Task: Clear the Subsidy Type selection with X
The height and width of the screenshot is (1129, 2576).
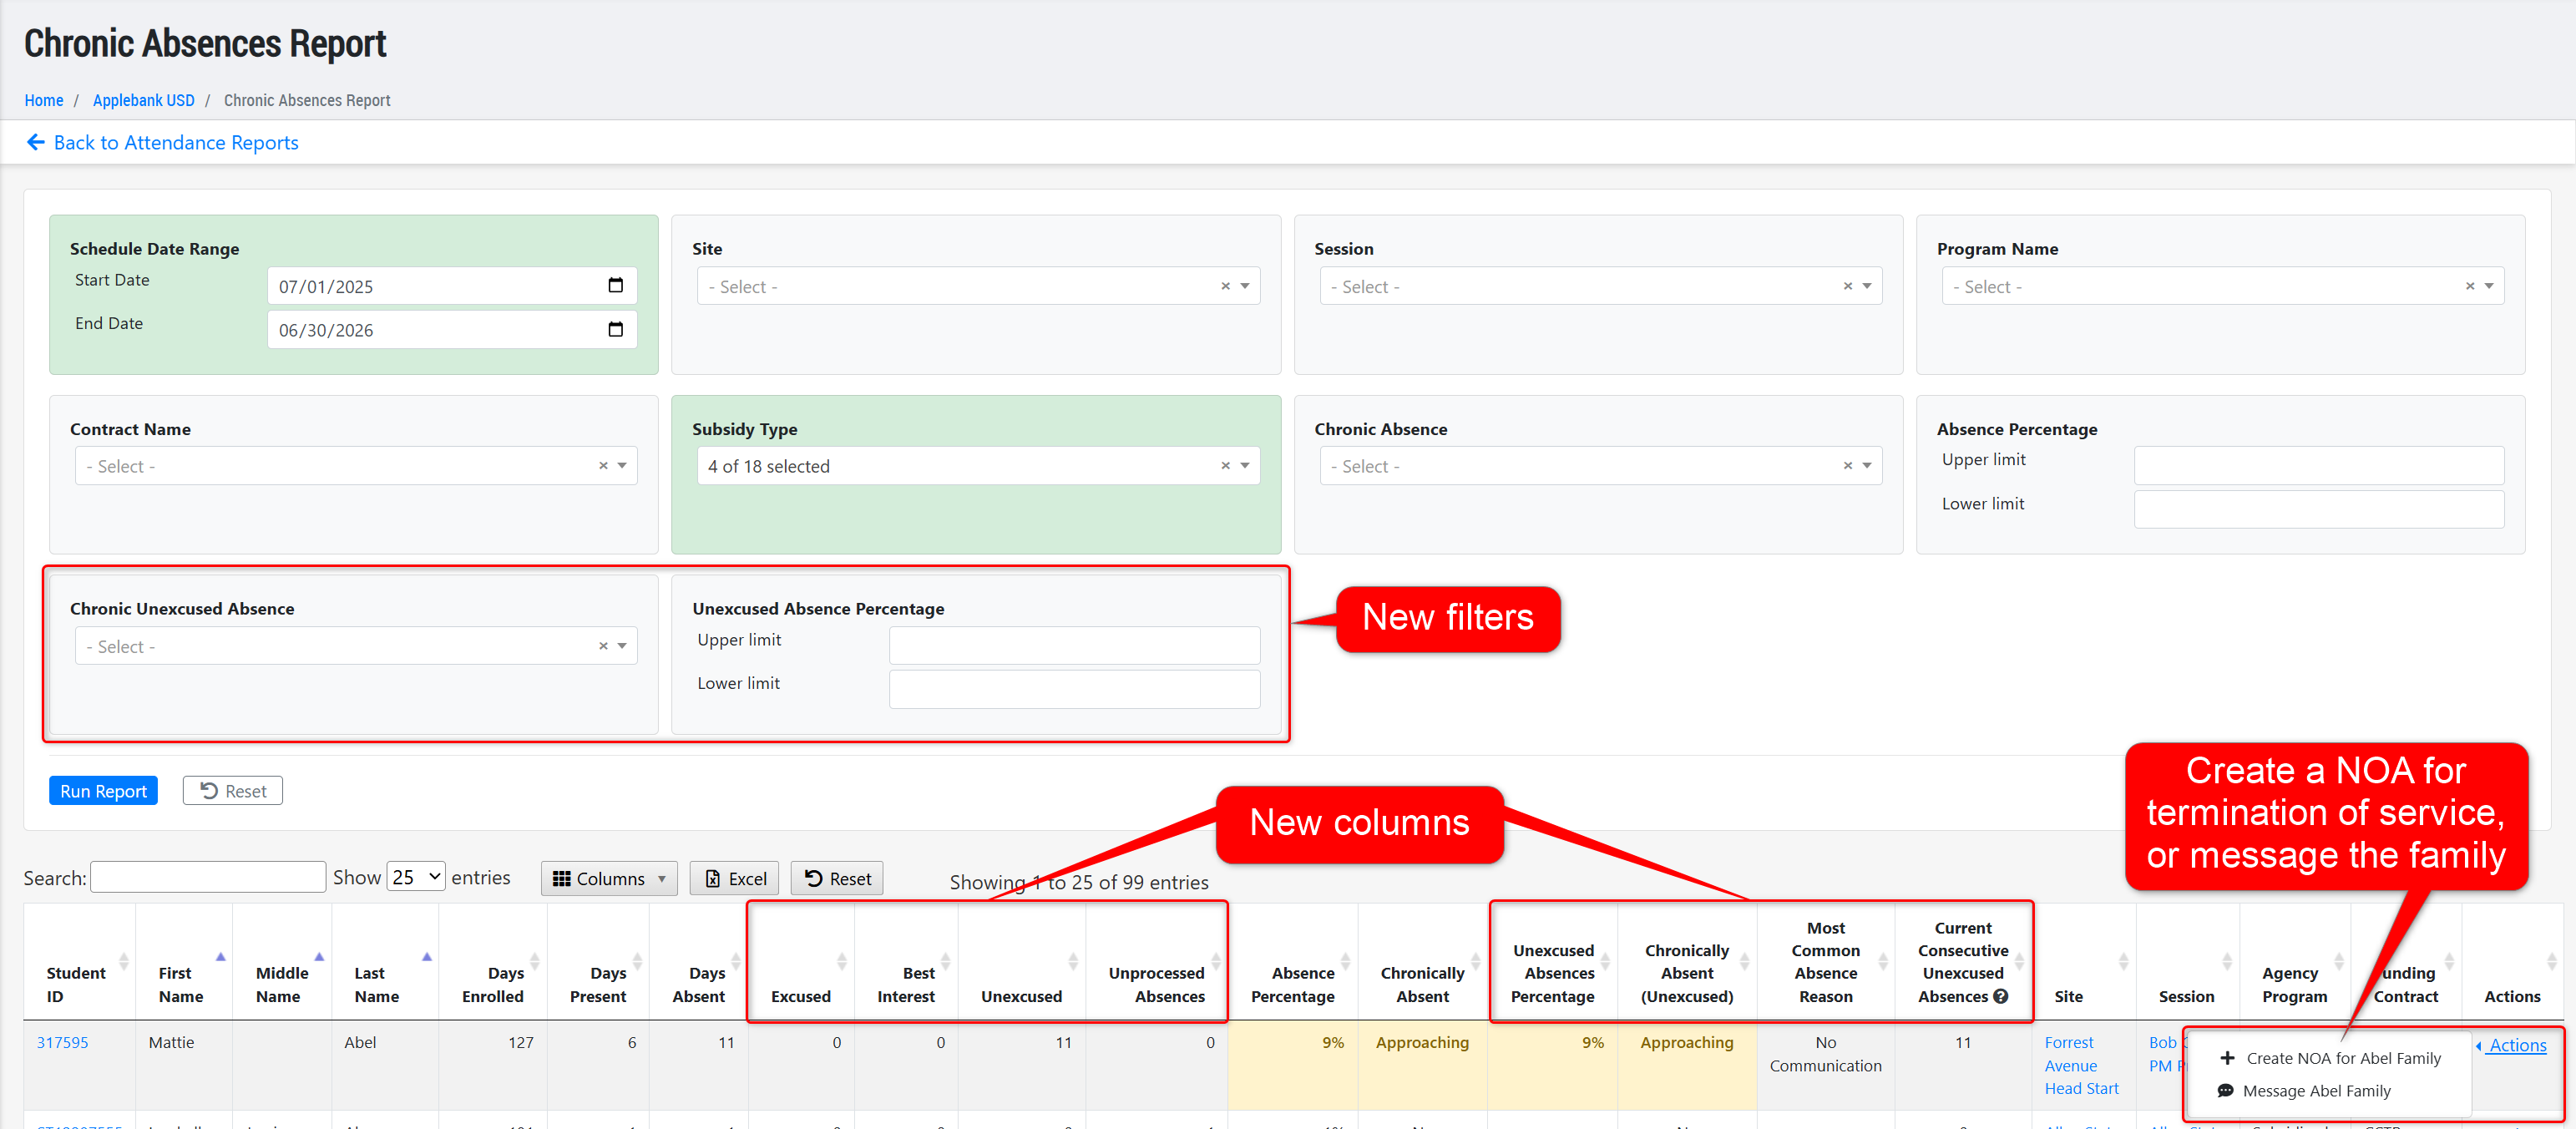Action: coord(1225,466)
